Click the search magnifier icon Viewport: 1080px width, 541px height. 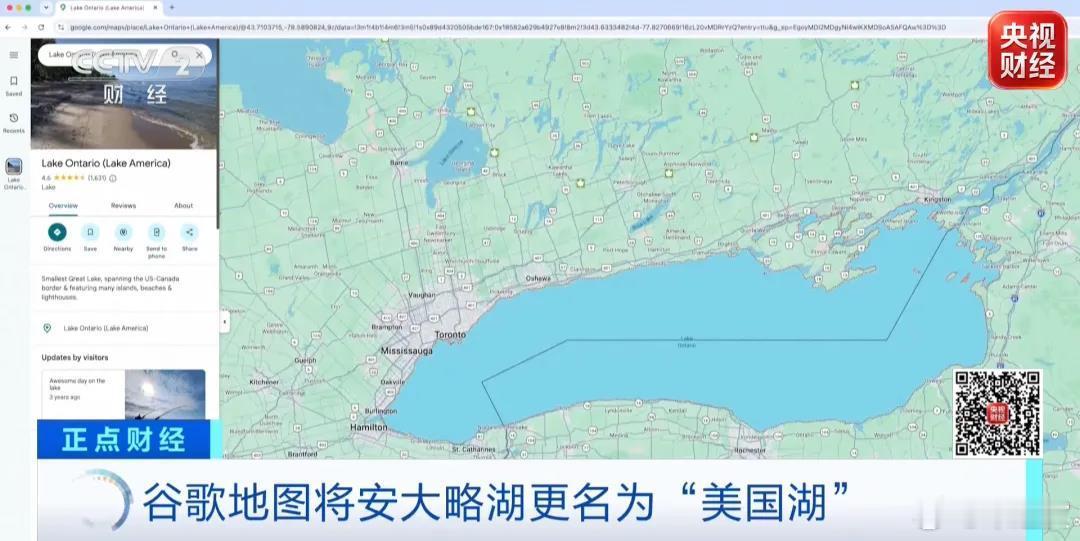[x=176, y=54]
